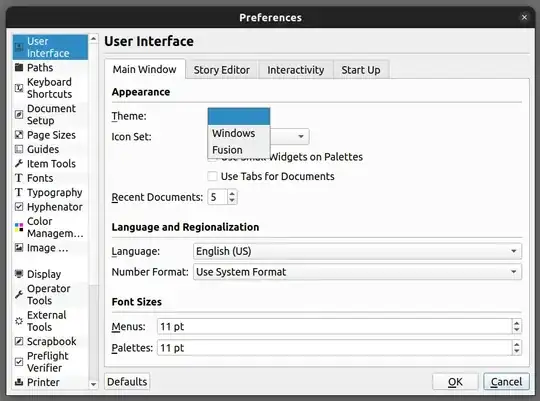540x401 pixels.
Task: Open Item Tools wrench icon
Action: 19,163
